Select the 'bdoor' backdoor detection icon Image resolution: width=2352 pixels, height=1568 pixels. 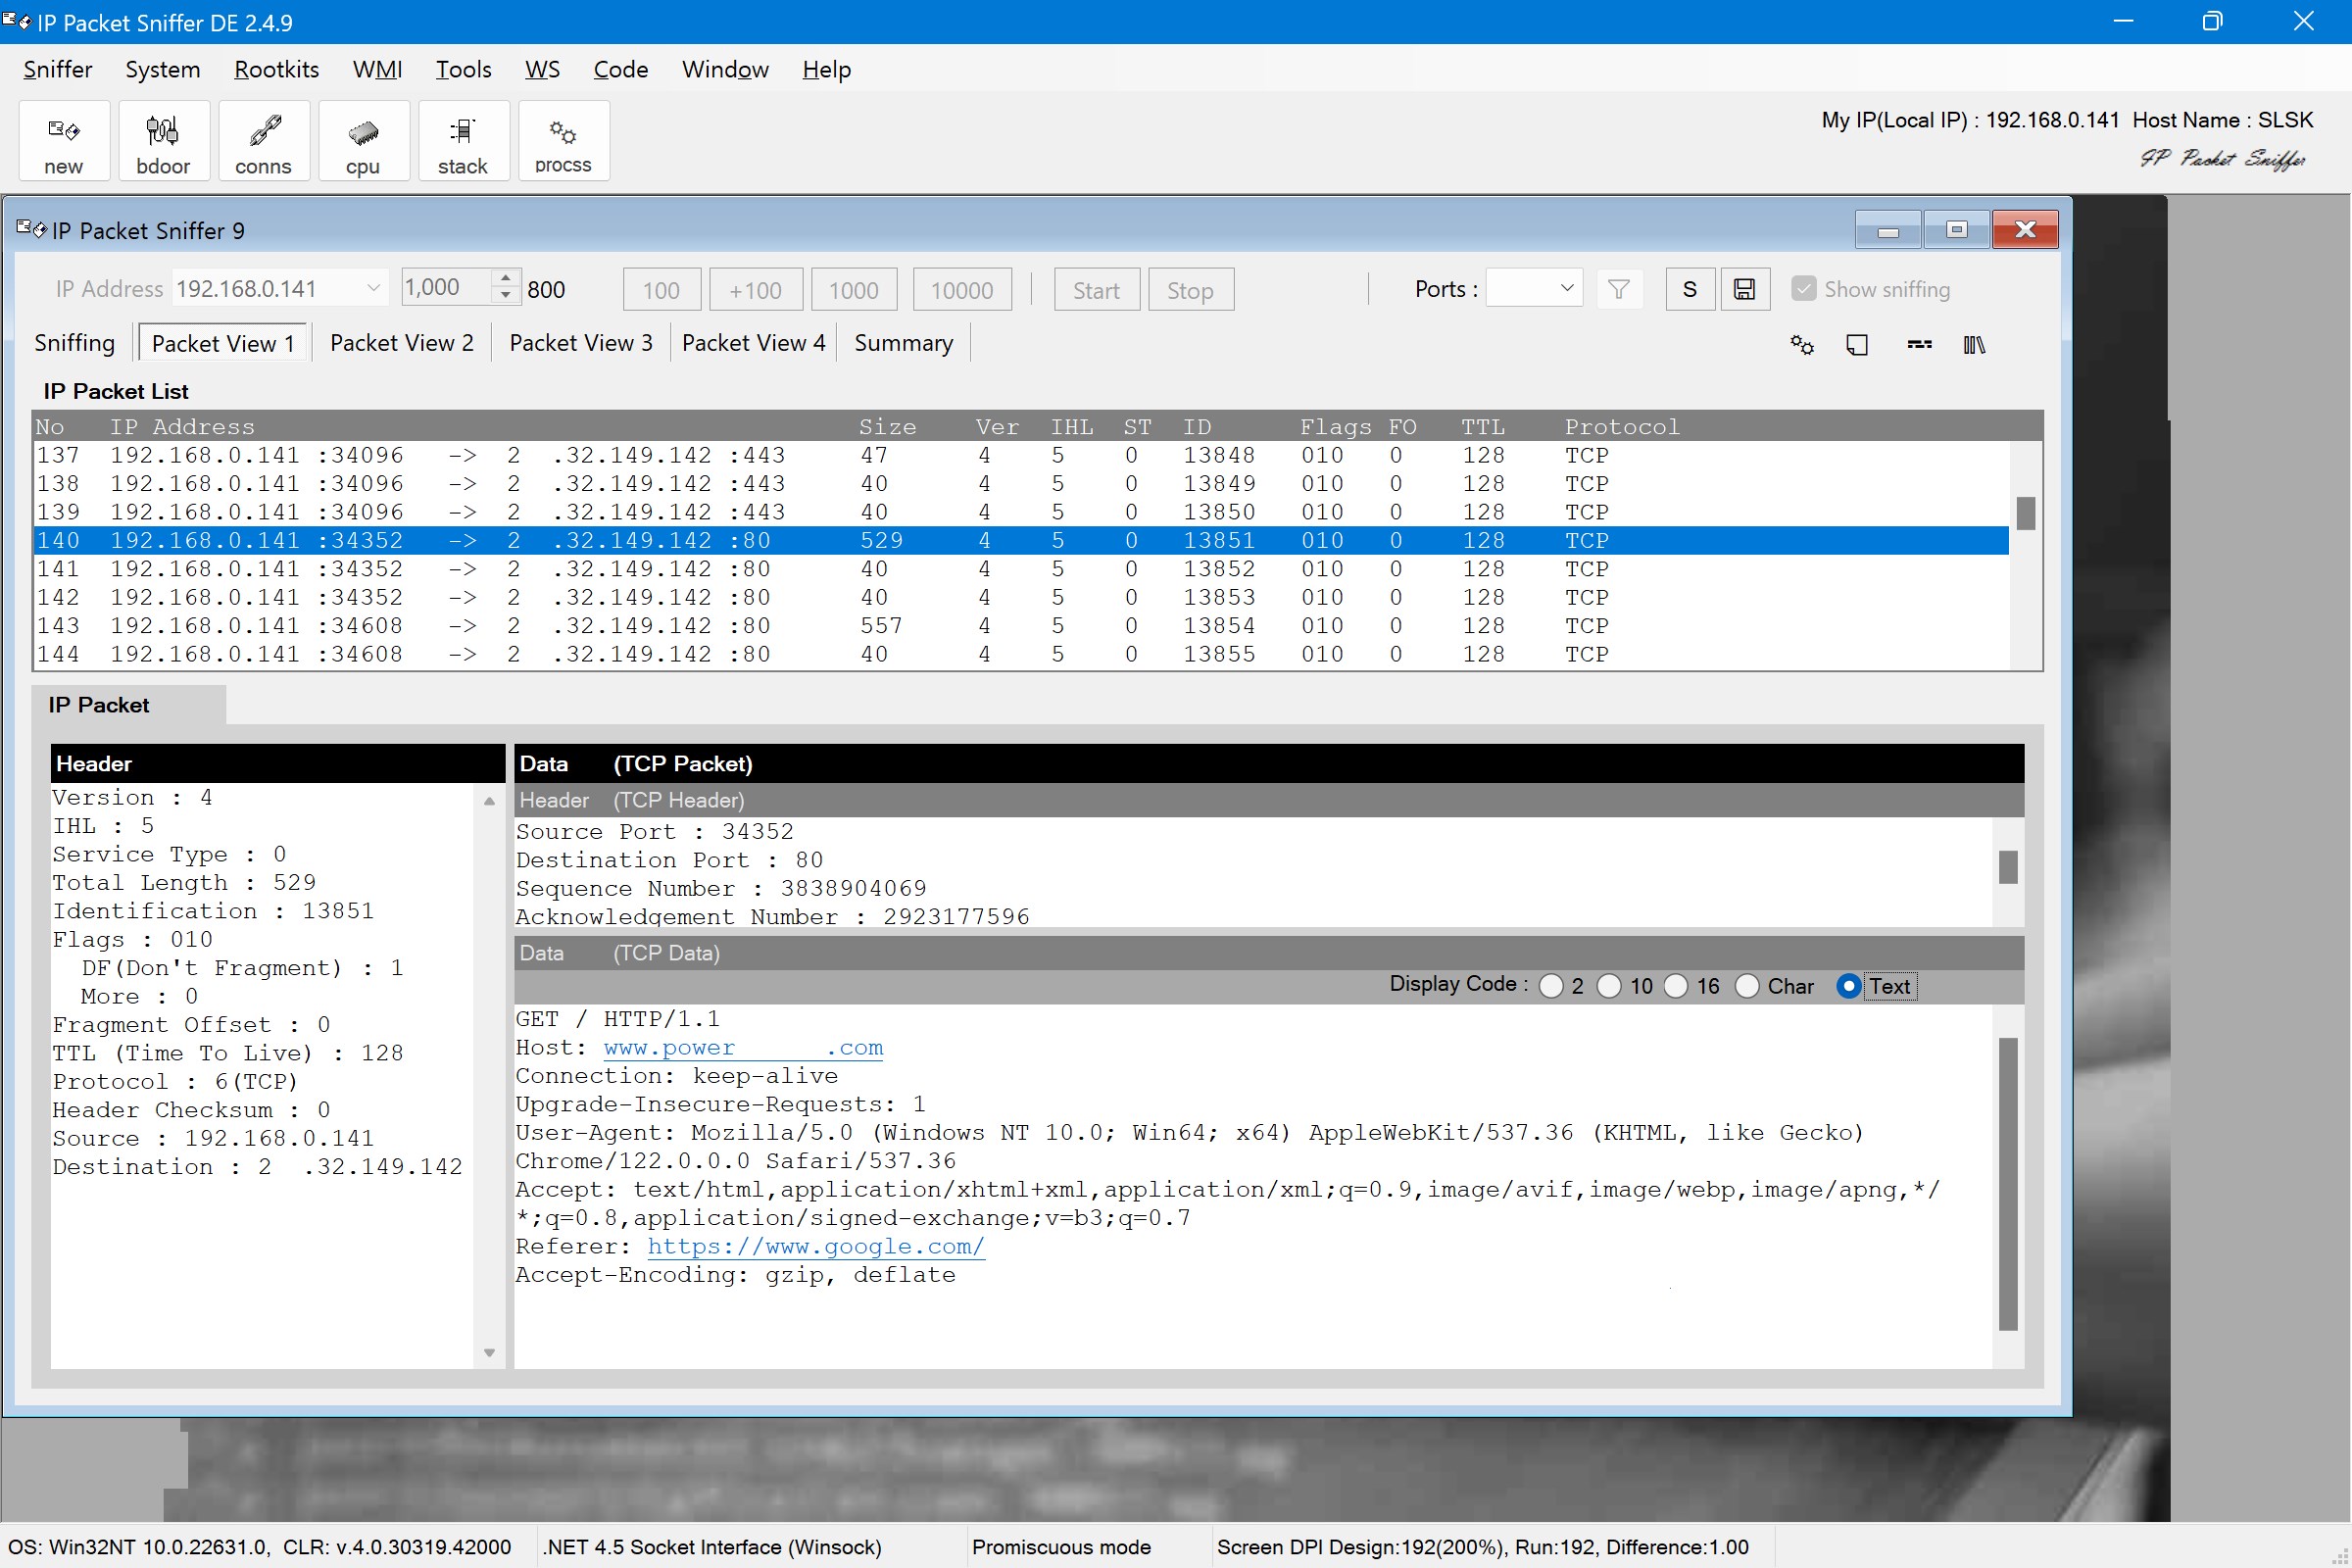163,140
